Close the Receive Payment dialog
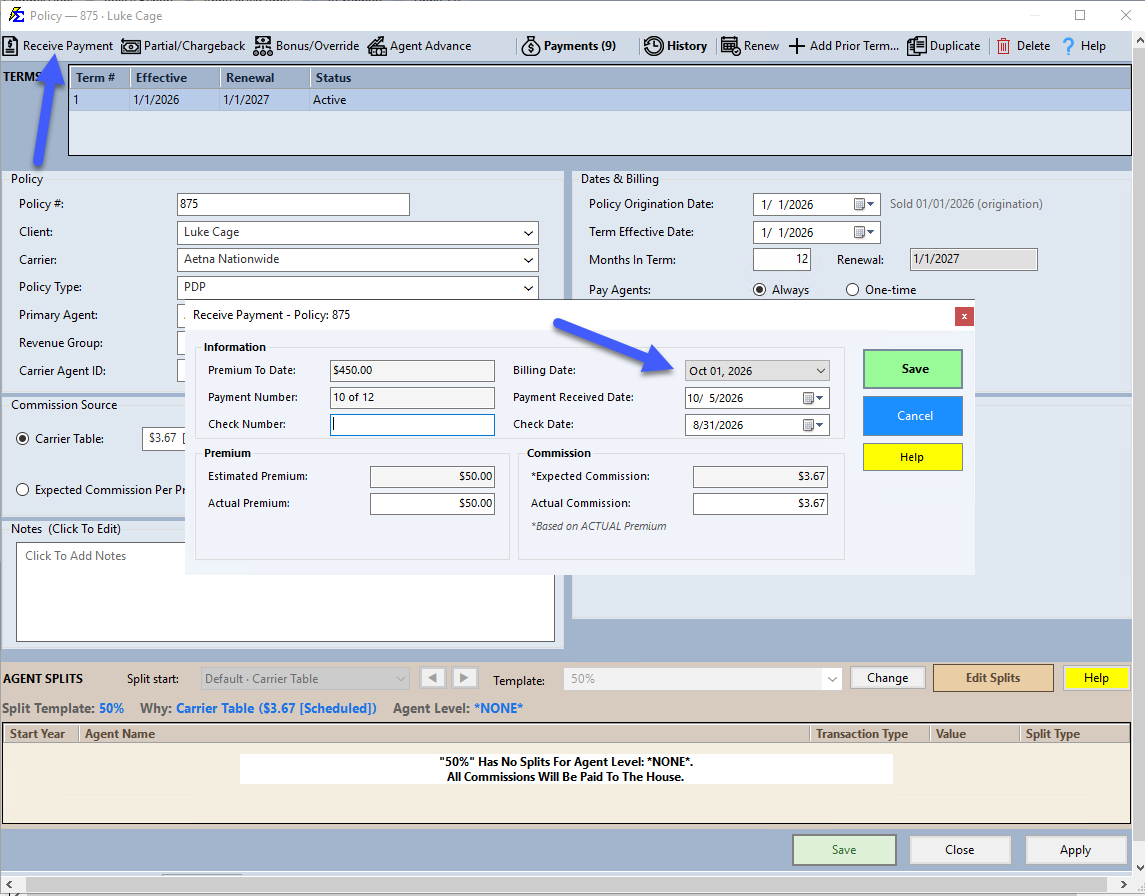 [964, 316]
